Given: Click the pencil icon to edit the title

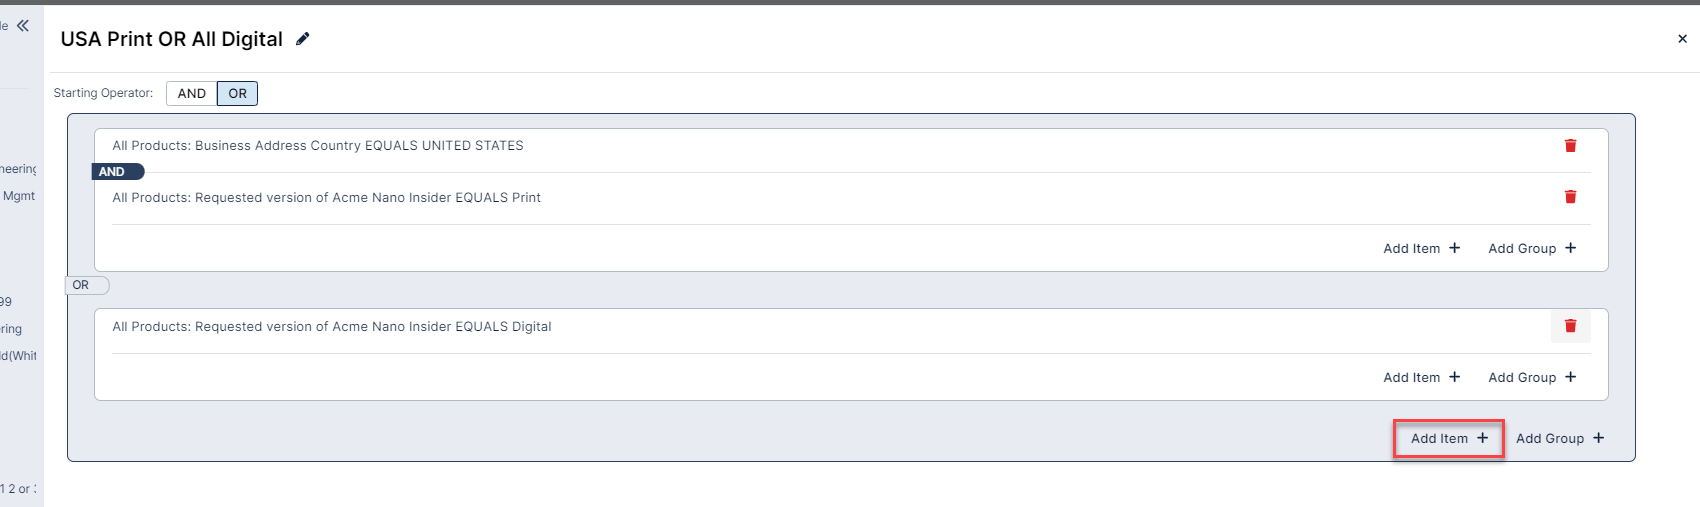Looking at the screenshot, I should pos(303,39).
